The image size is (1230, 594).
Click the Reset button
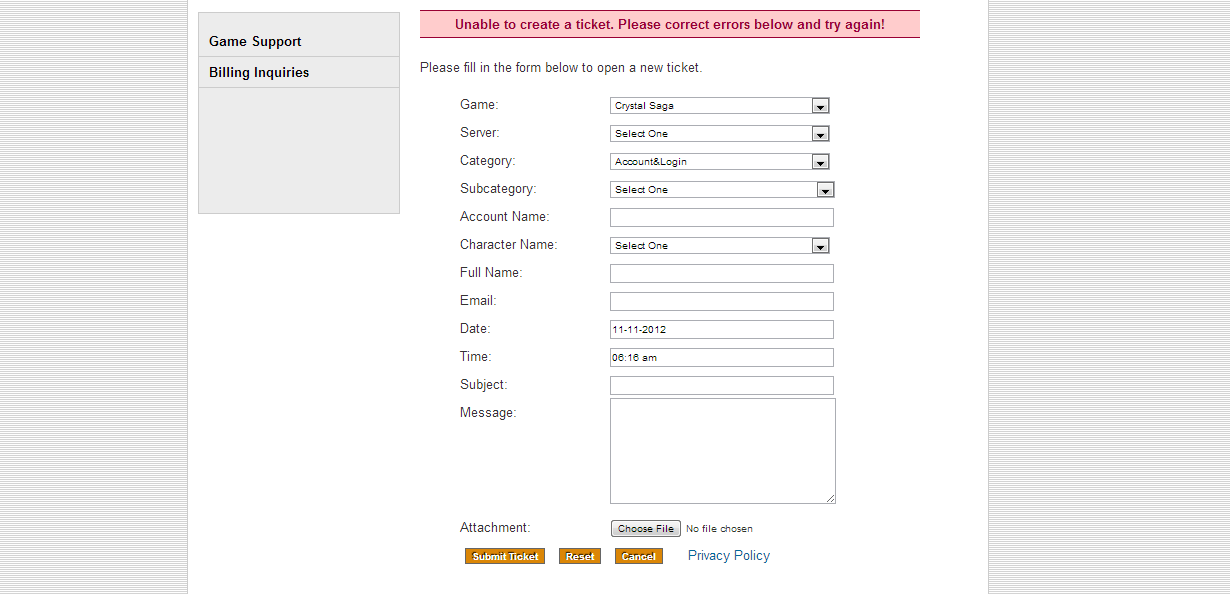click(580, 557)
